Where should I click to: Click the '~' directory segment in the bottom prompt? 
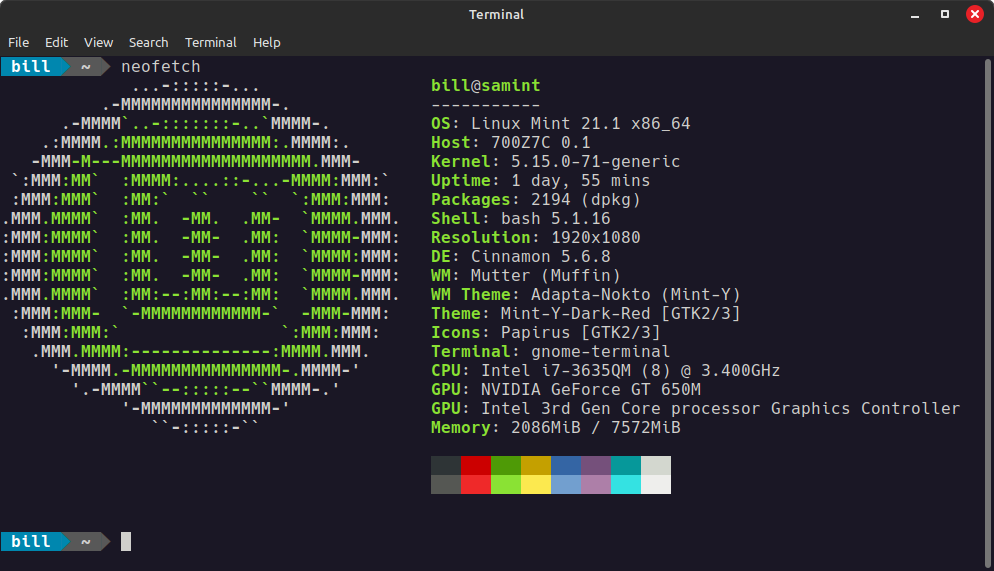coord(86,542)
